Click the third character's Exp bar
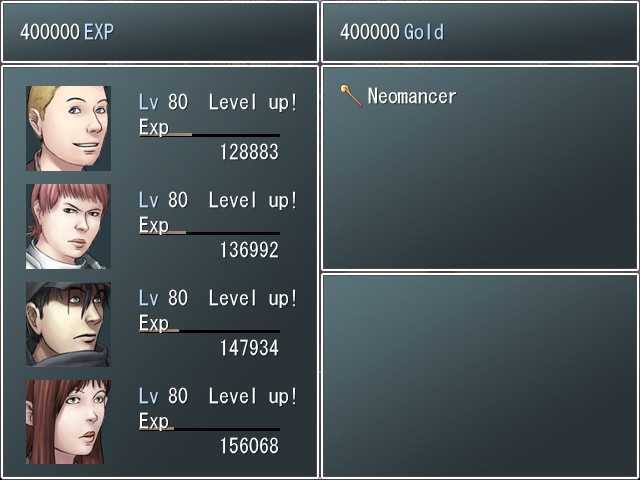This screenshot has height=480, width=640. pos(209,331)
